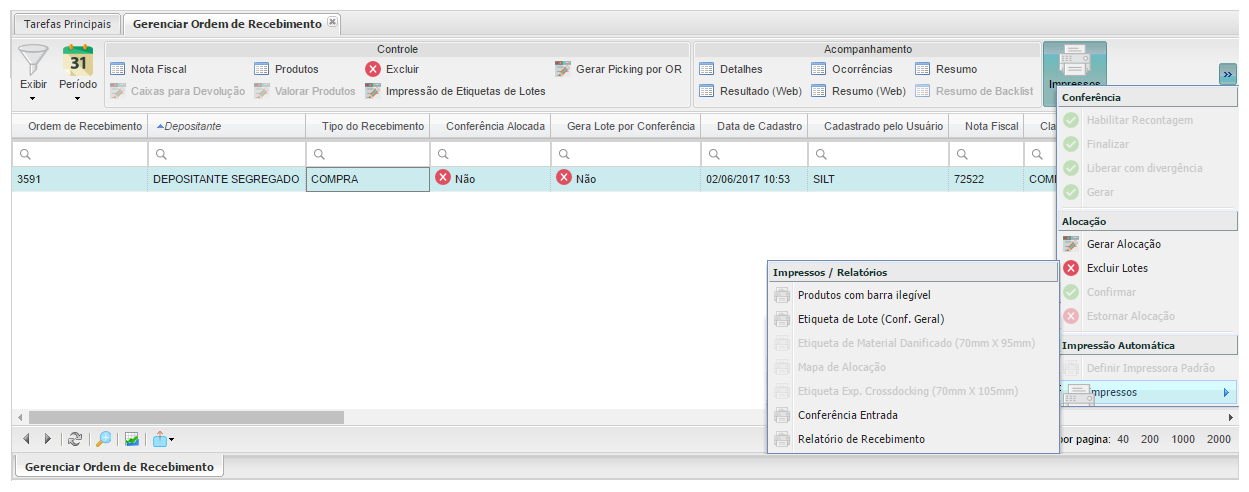The width and height of the screenshot is (1249, 492).
Task: Click the Ordem de Recebimento filter field
Action: (80, 154)
